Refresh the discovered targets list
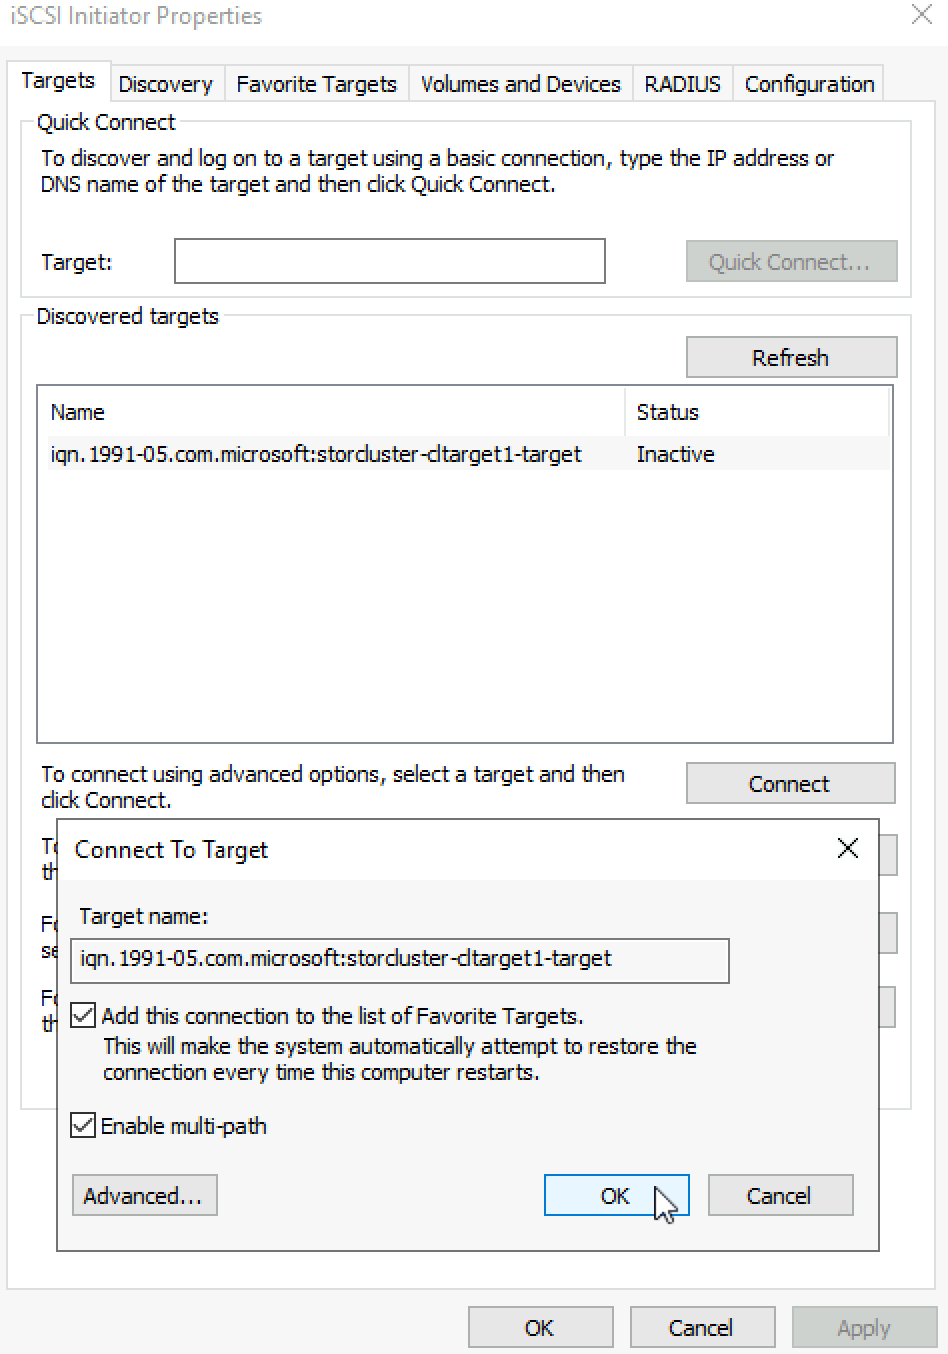The height and width of the screenshot is (1354, 948). pos(791,357)
